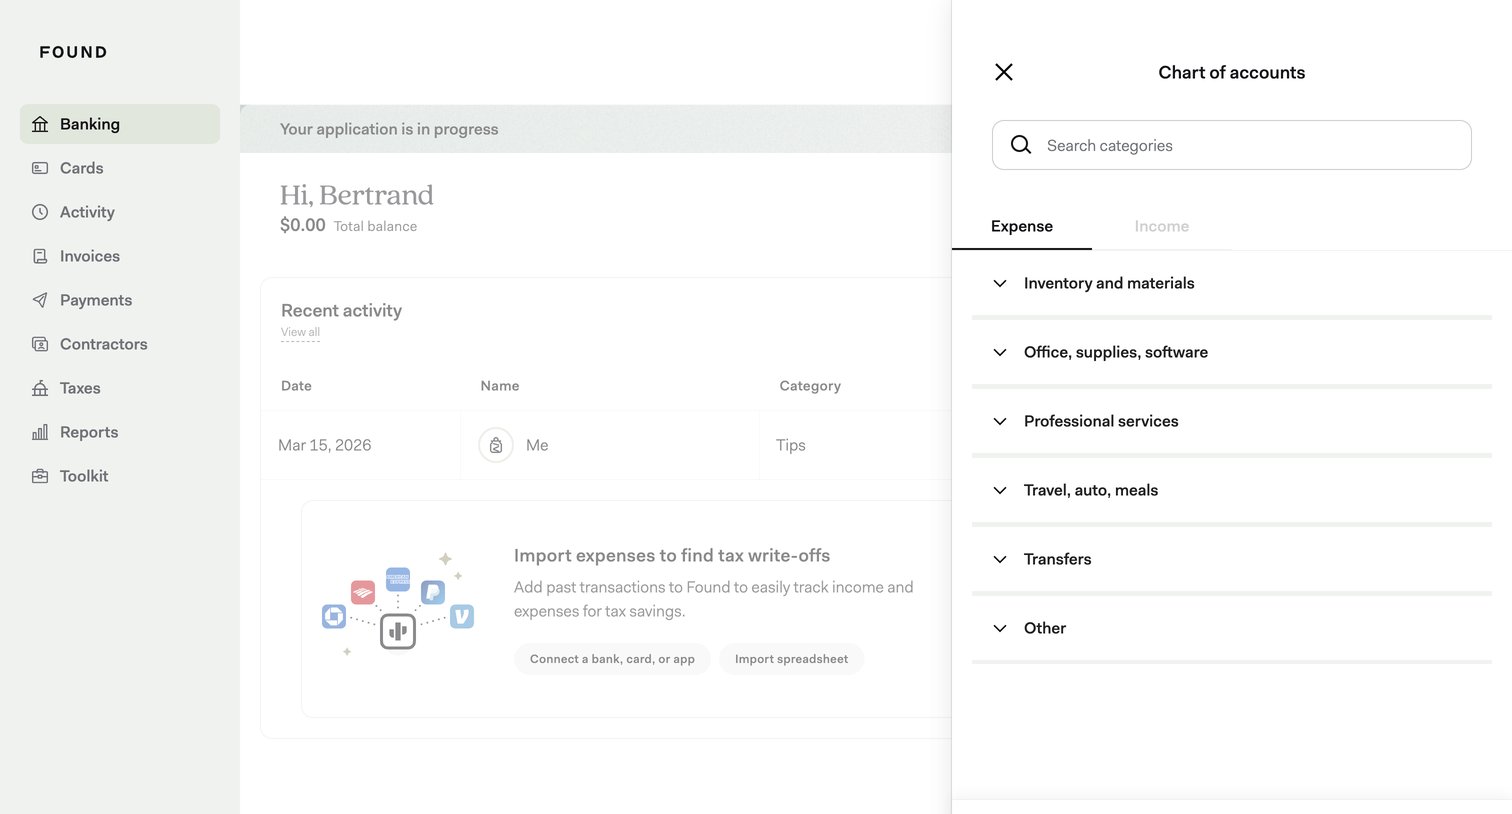The width and height of the screenshot is (1512, 814).
Task: Click the Date column header
Action: (296, 386)
